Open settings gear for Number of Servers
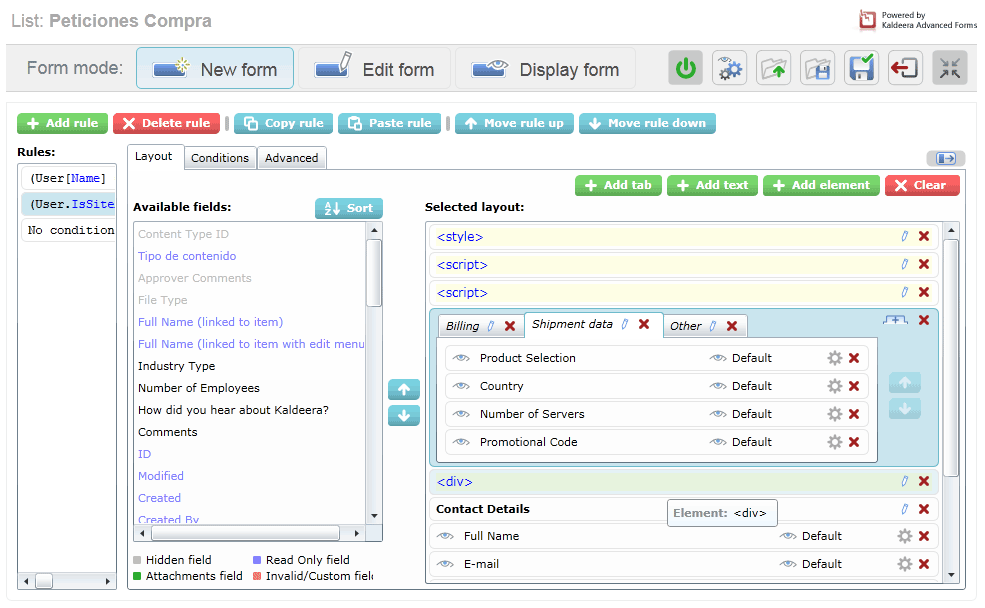The image size is (985, 608). click(x=835, y=414)
